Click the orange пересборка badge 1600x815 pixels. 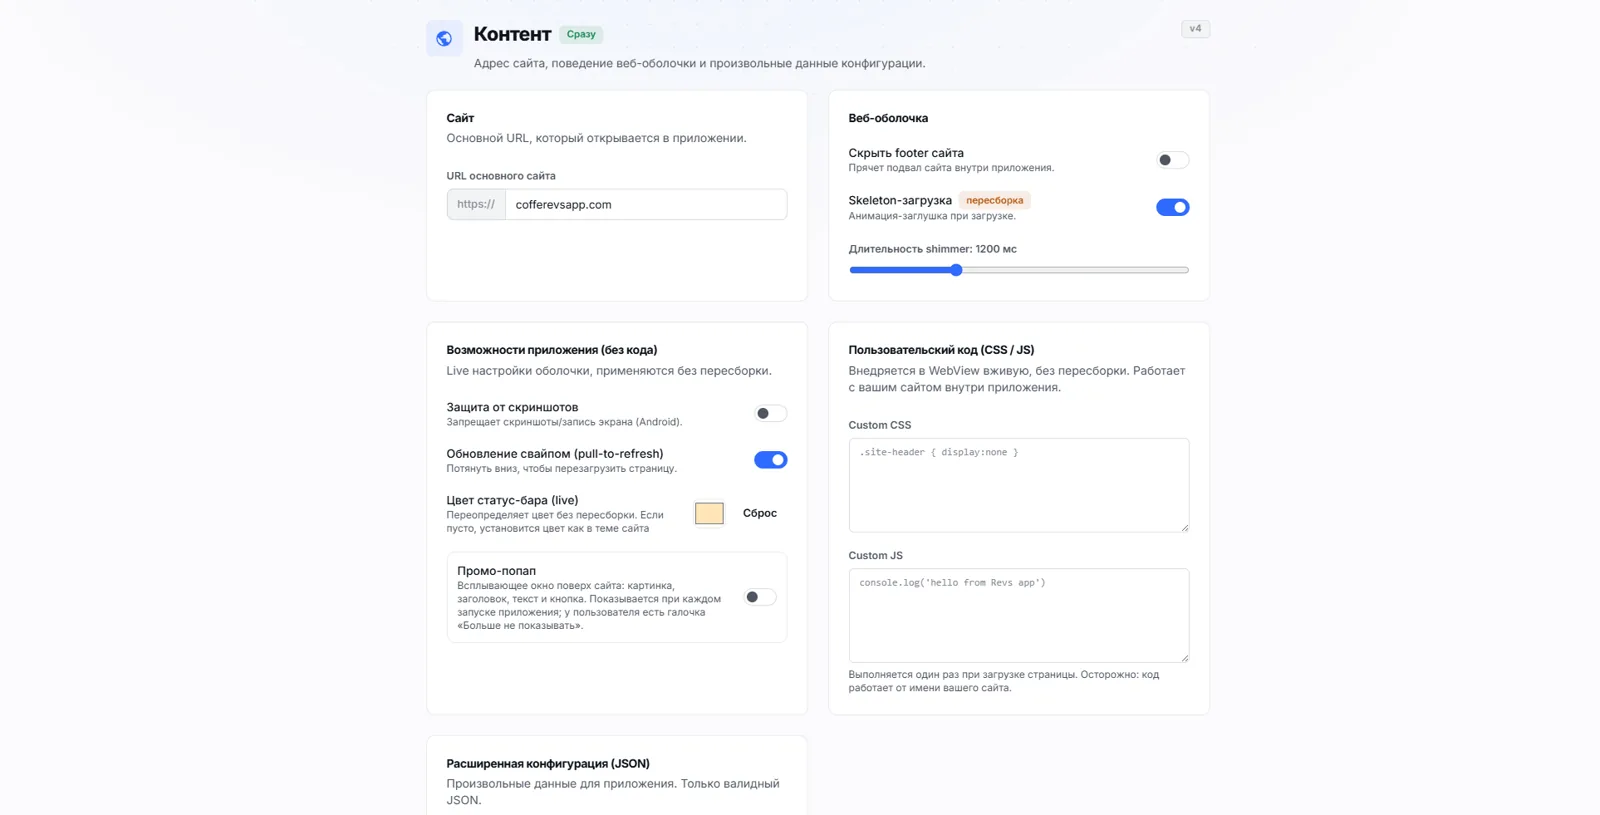(994, 200)
